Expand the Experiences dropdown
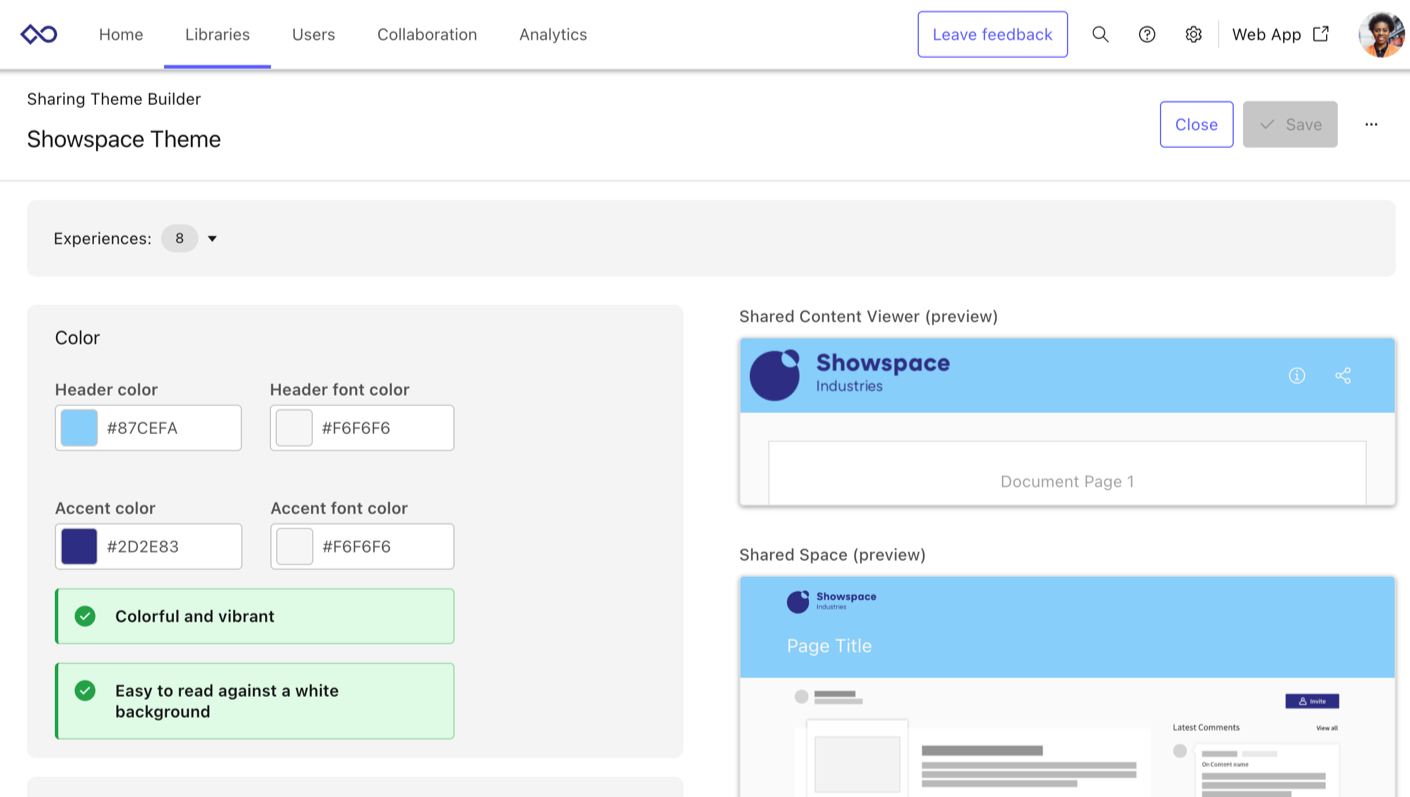 pos(212,238)
